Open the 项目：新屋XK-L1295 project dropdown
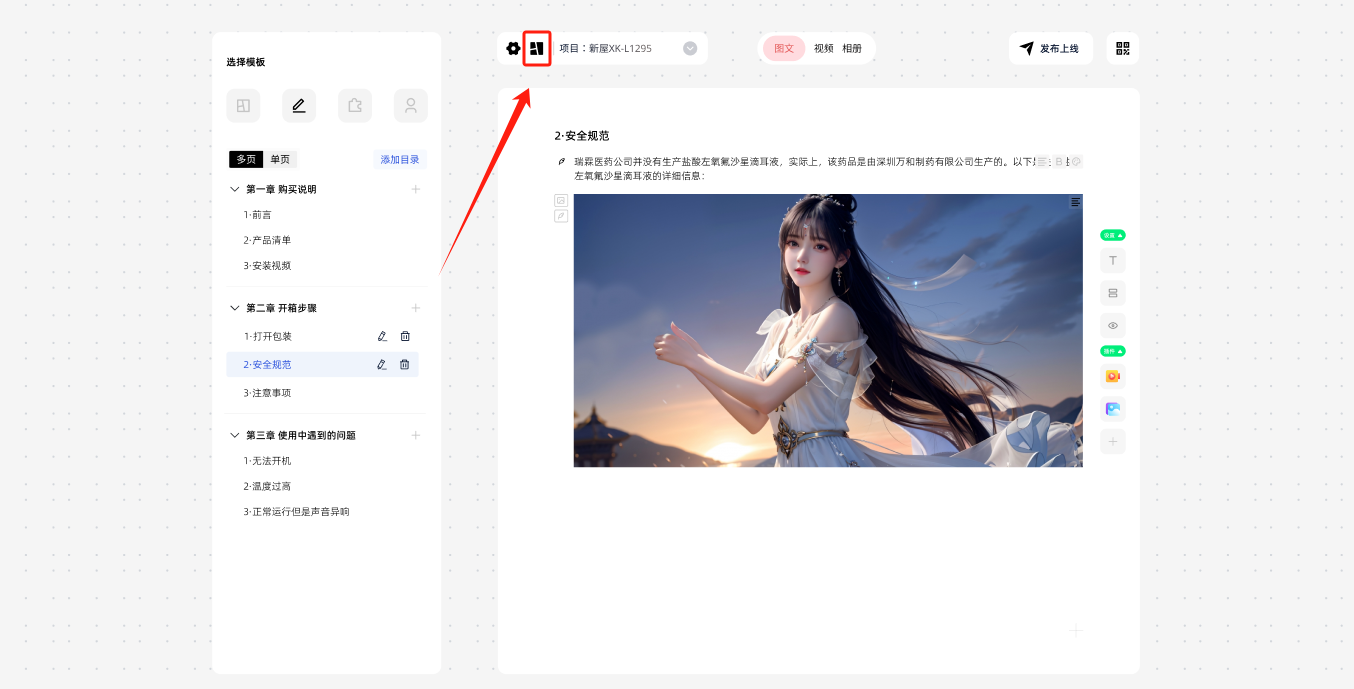Viewport: 1354px width, 689px height. [x=690, y=48]
